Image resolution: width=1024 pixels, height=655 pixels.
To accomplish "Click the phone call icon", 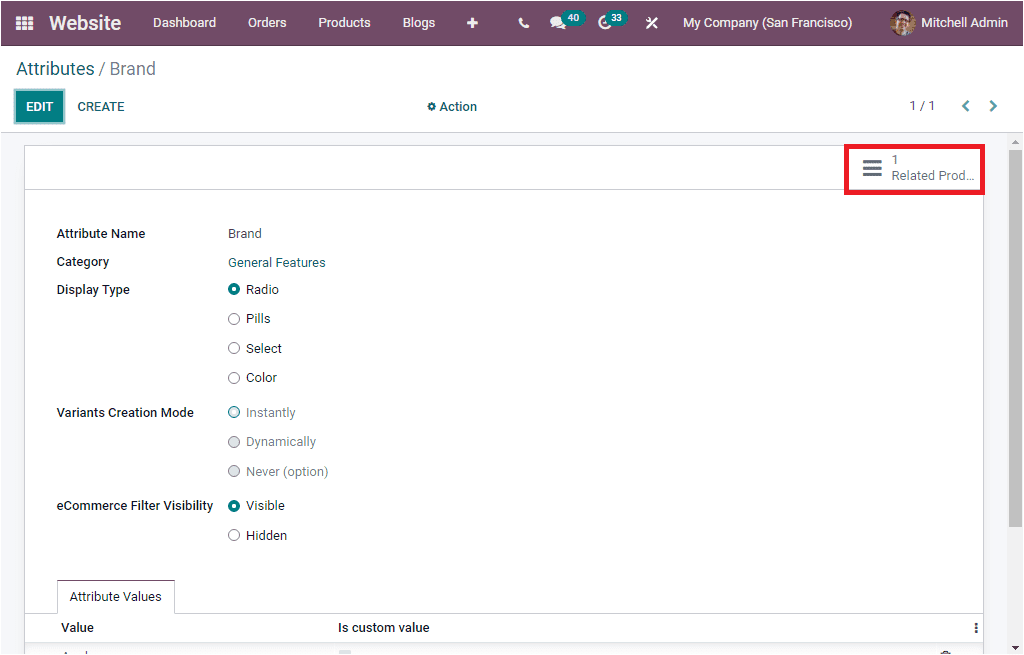I will (x=523, y=22).
